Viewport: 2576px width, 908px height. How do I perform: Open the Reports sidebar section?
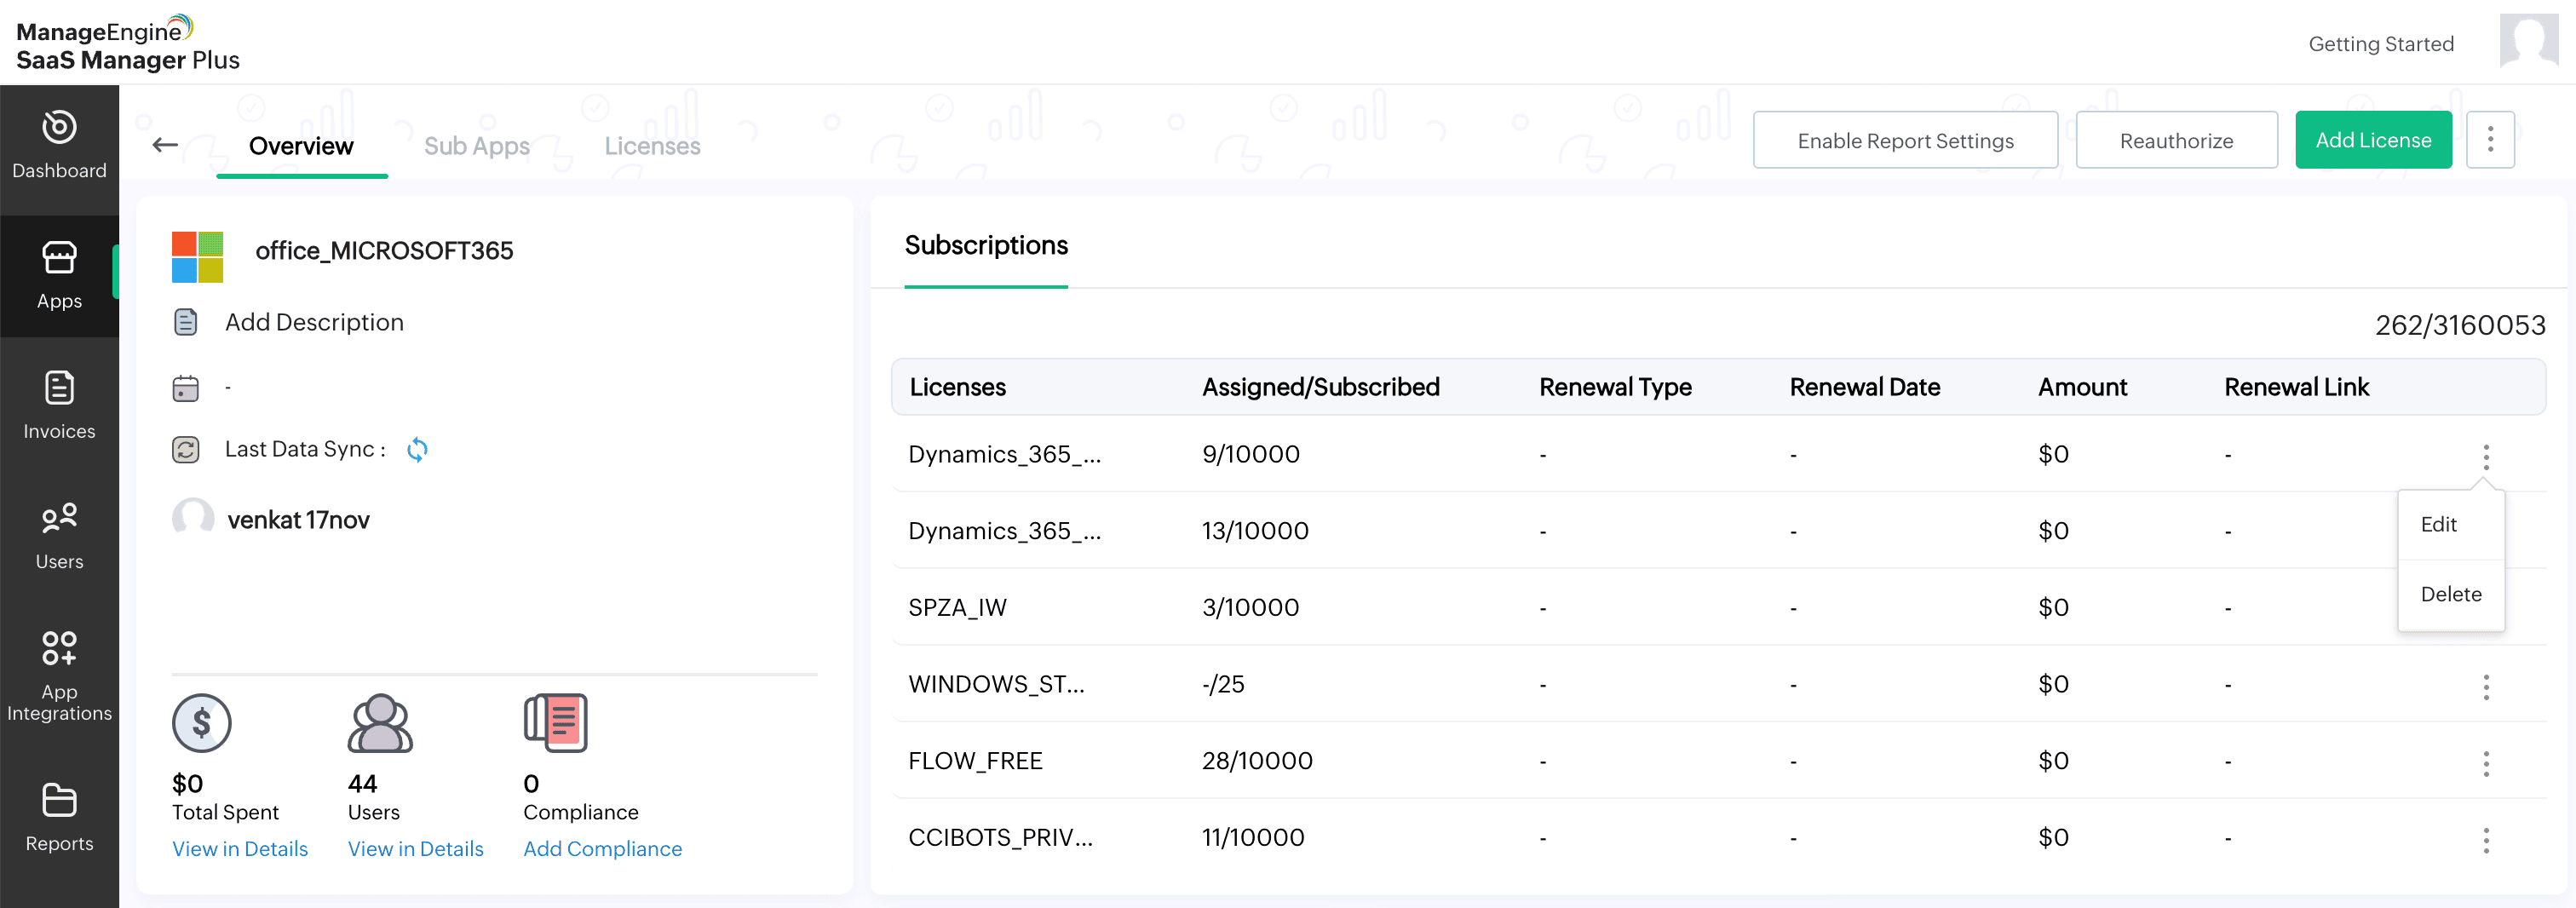(59, 818)
